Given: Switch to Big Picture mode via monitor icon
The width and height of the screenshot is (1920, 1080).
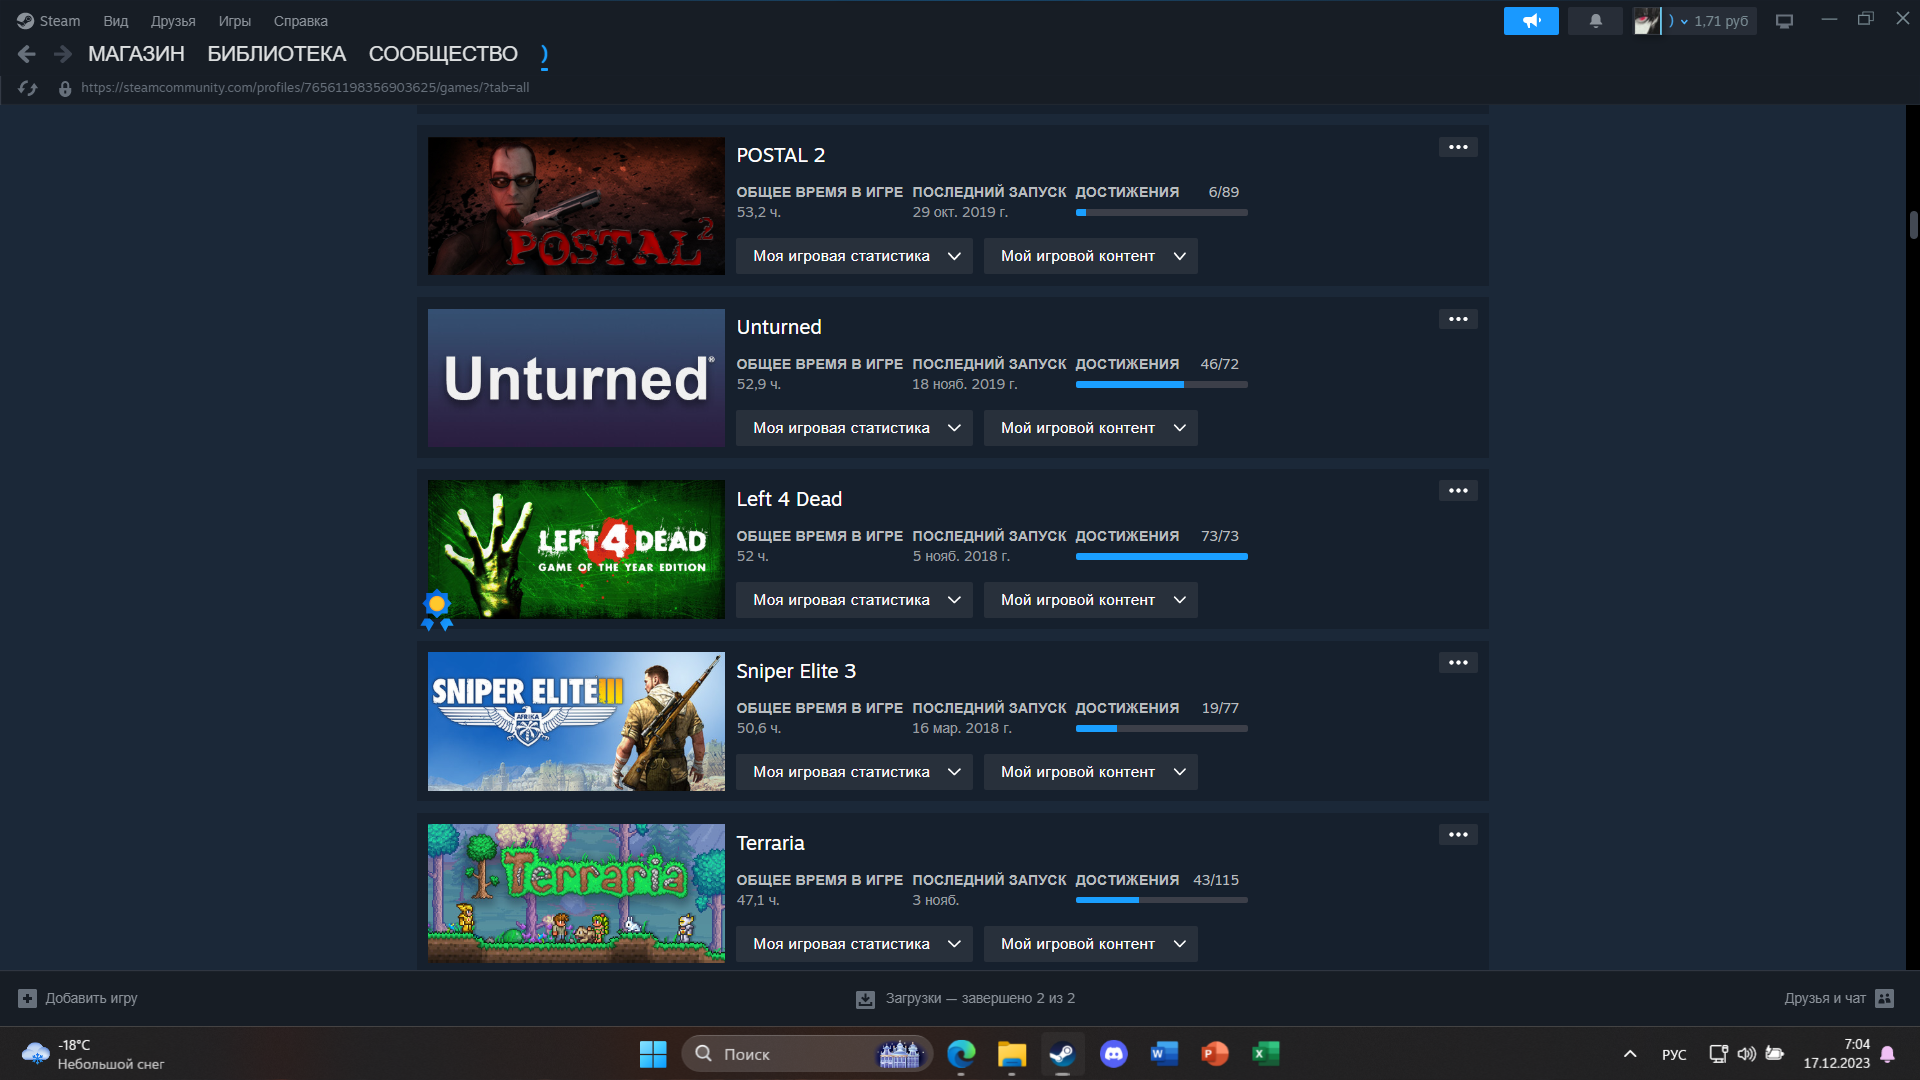Looking at the screenshot, I should (x=1784, y=21).
